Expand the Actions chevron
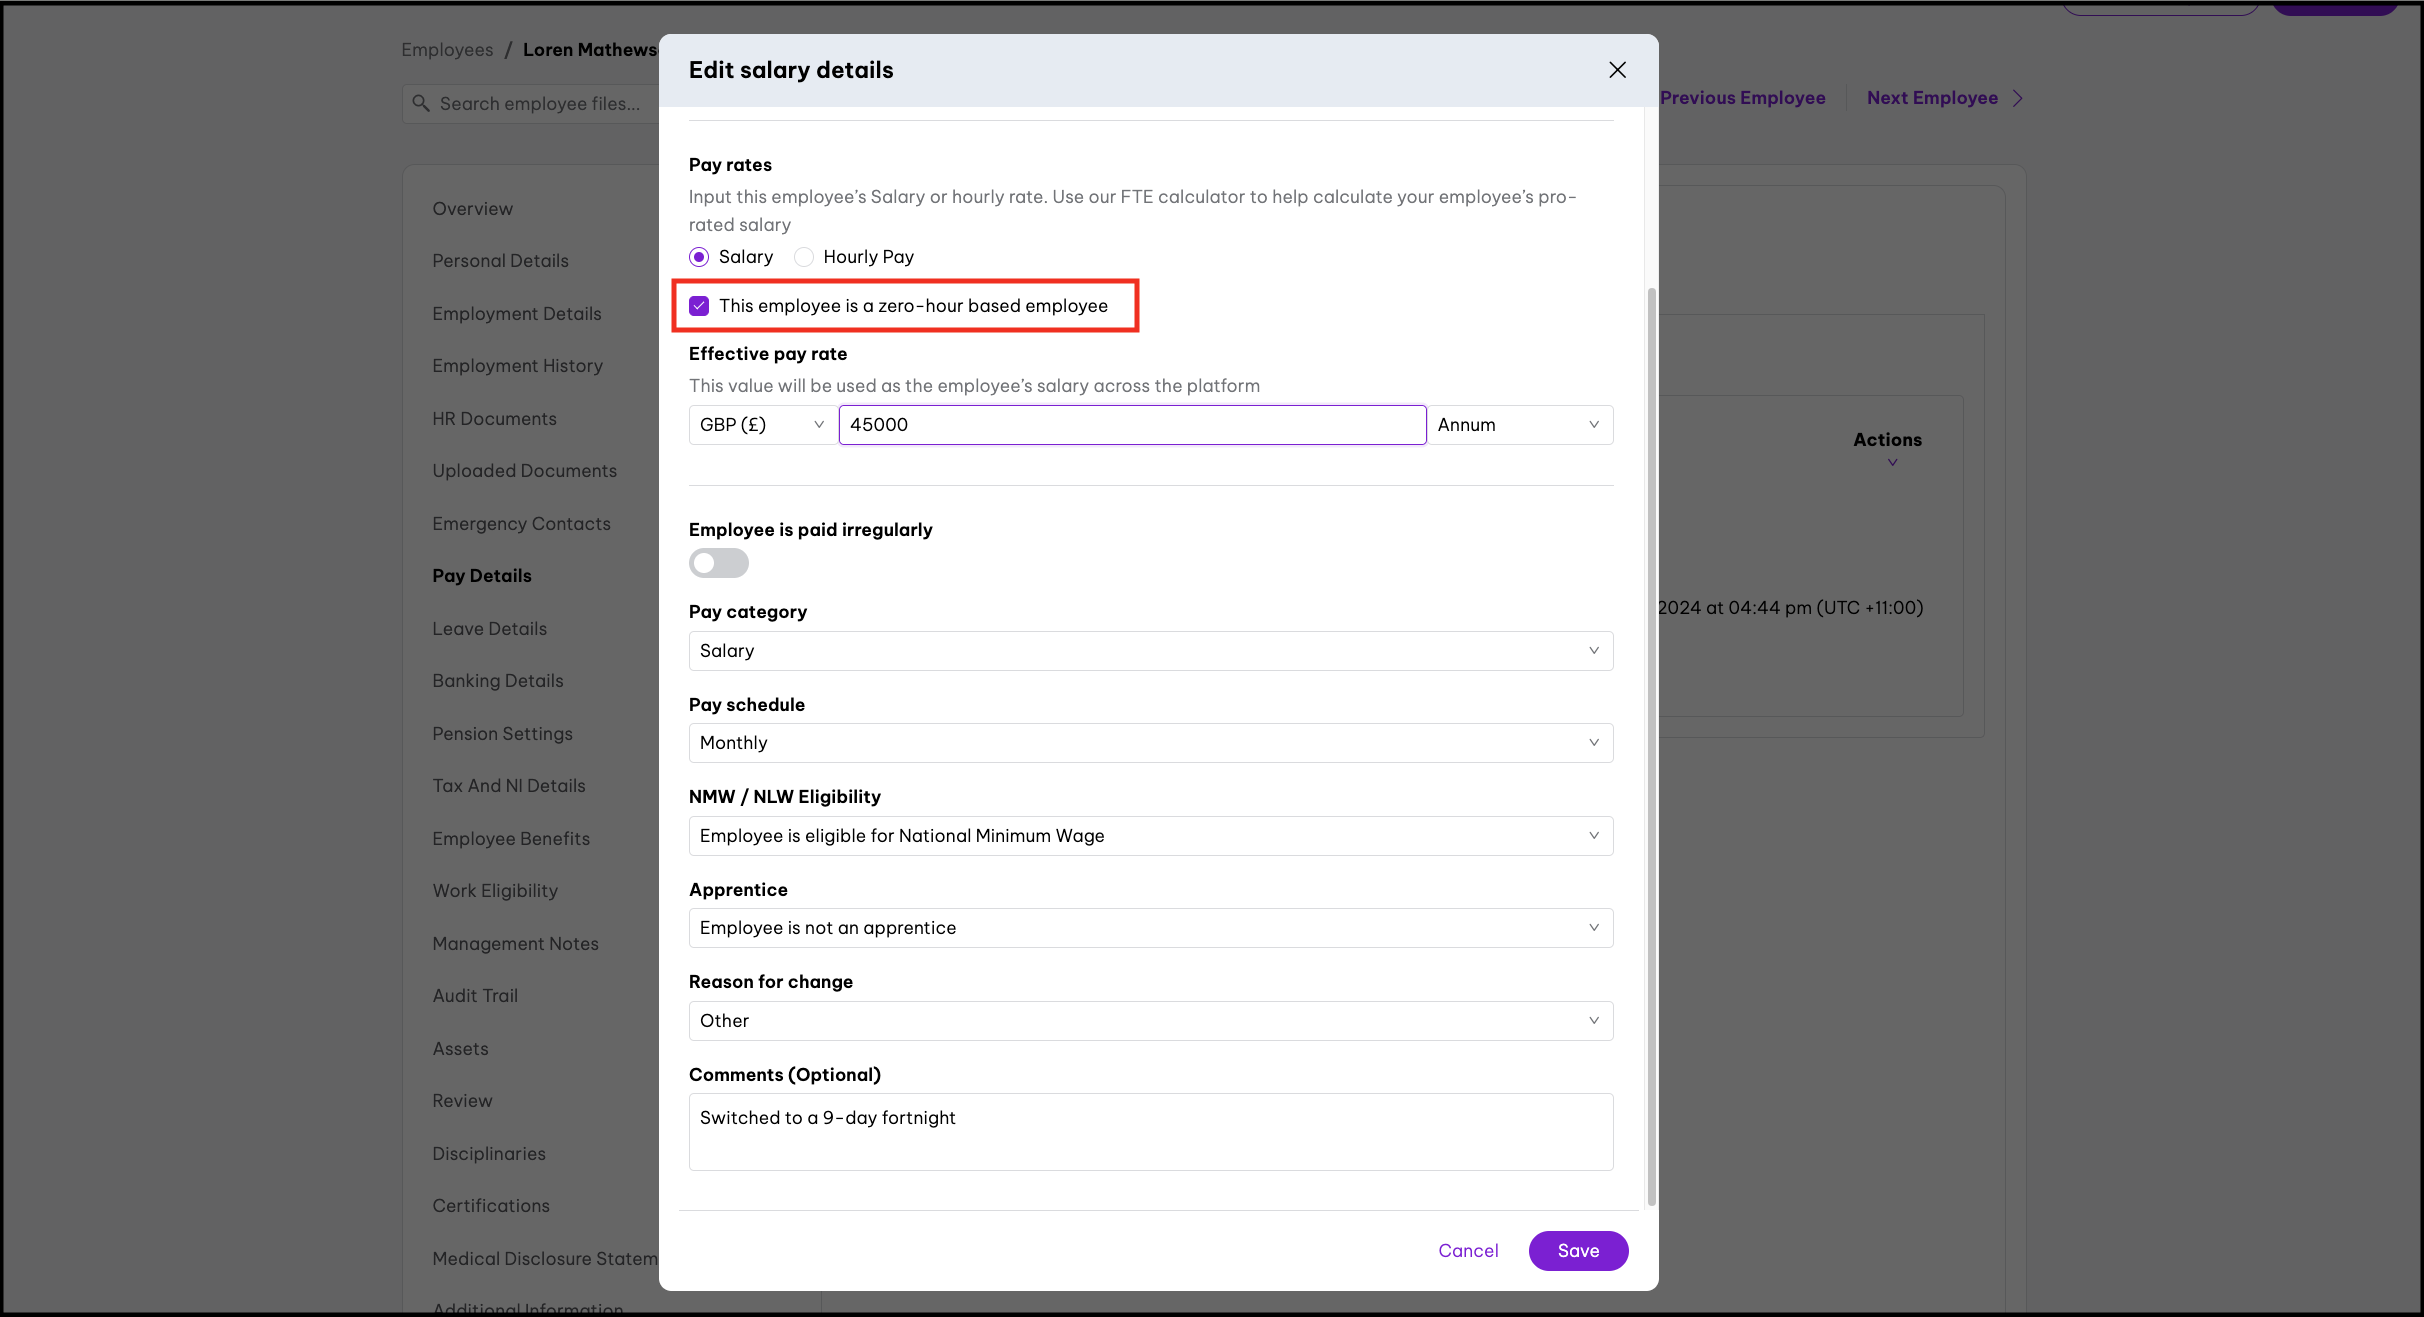This screenshot has height=1317, width=2424. coord(1892,462)
